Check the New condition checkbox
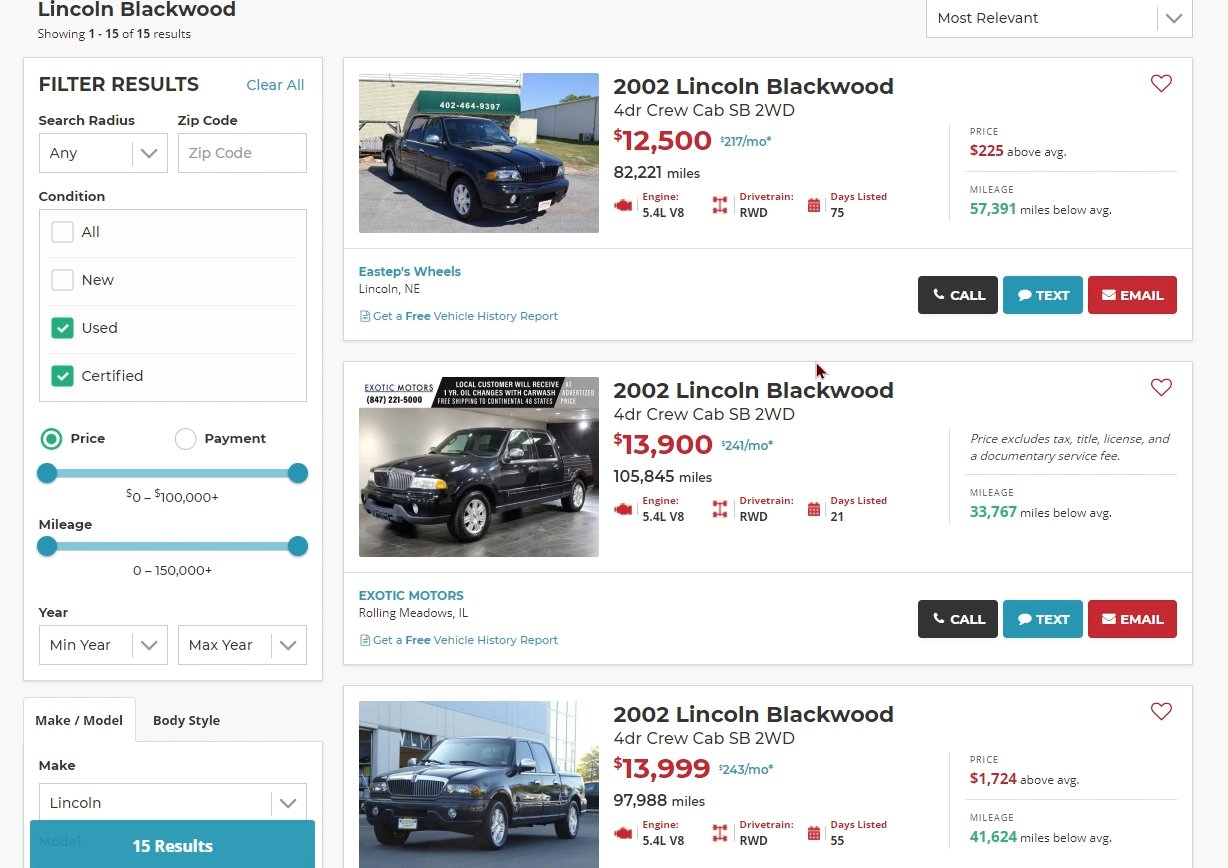 tap(63, 280)
